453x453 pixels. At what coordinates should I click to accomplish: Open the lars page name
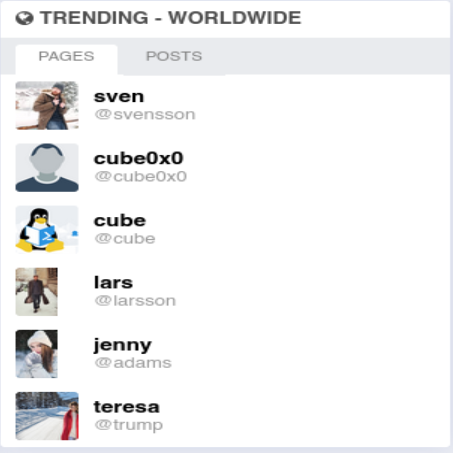pos(113,283)
